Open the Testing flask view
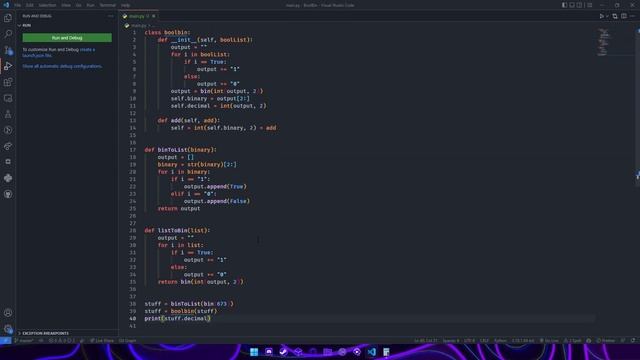The width and height of the screenshot is (640, 360). [8, 114]
